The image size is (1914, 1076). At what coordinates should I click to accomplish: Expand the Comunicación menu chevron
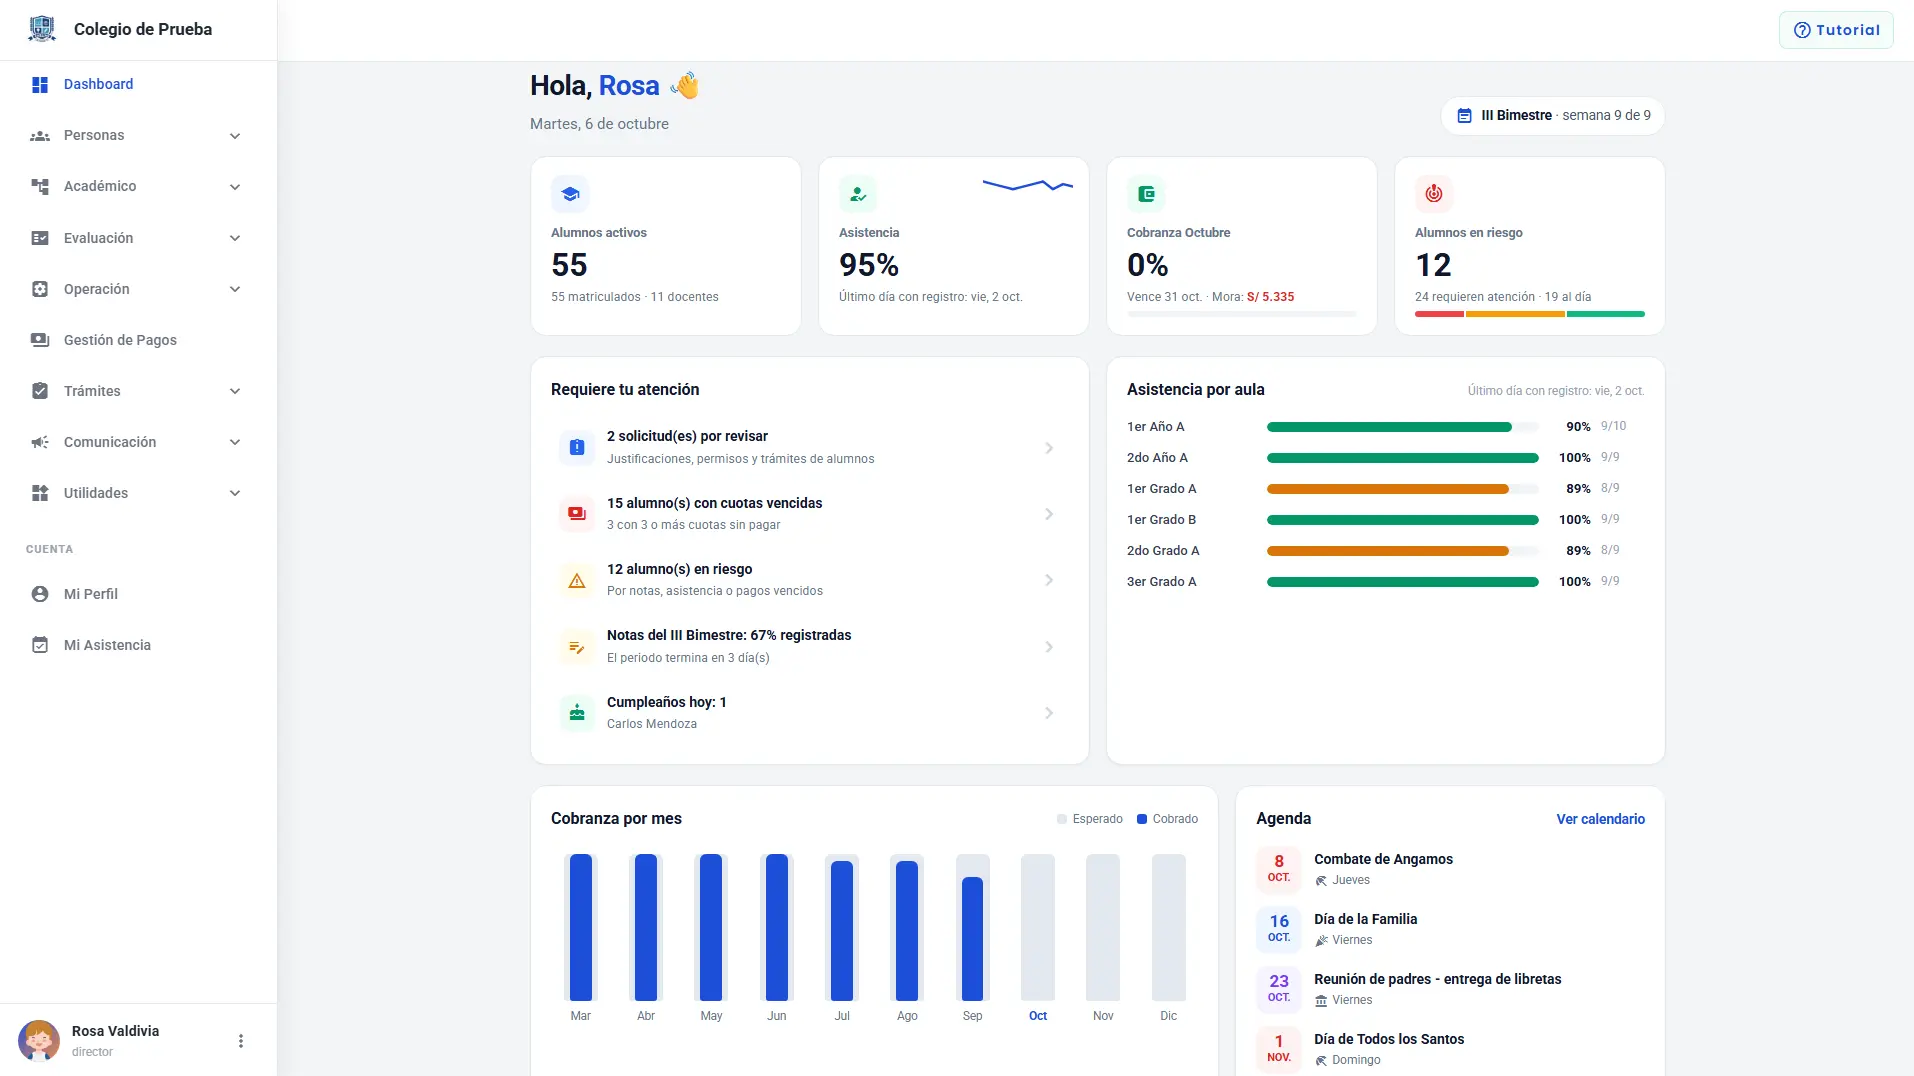tap(235, 442)
